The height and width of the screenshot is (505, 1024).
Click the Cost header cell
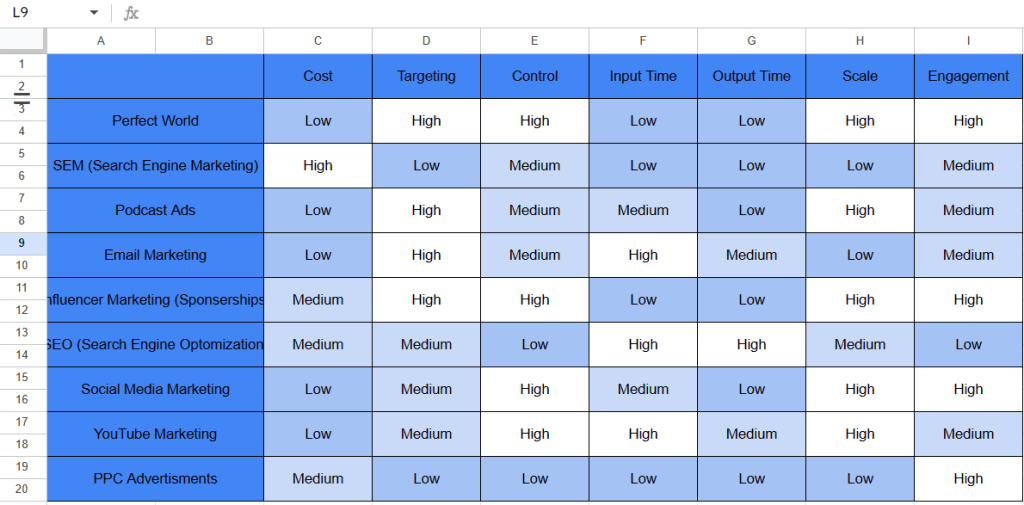click(x=318, y=76)
